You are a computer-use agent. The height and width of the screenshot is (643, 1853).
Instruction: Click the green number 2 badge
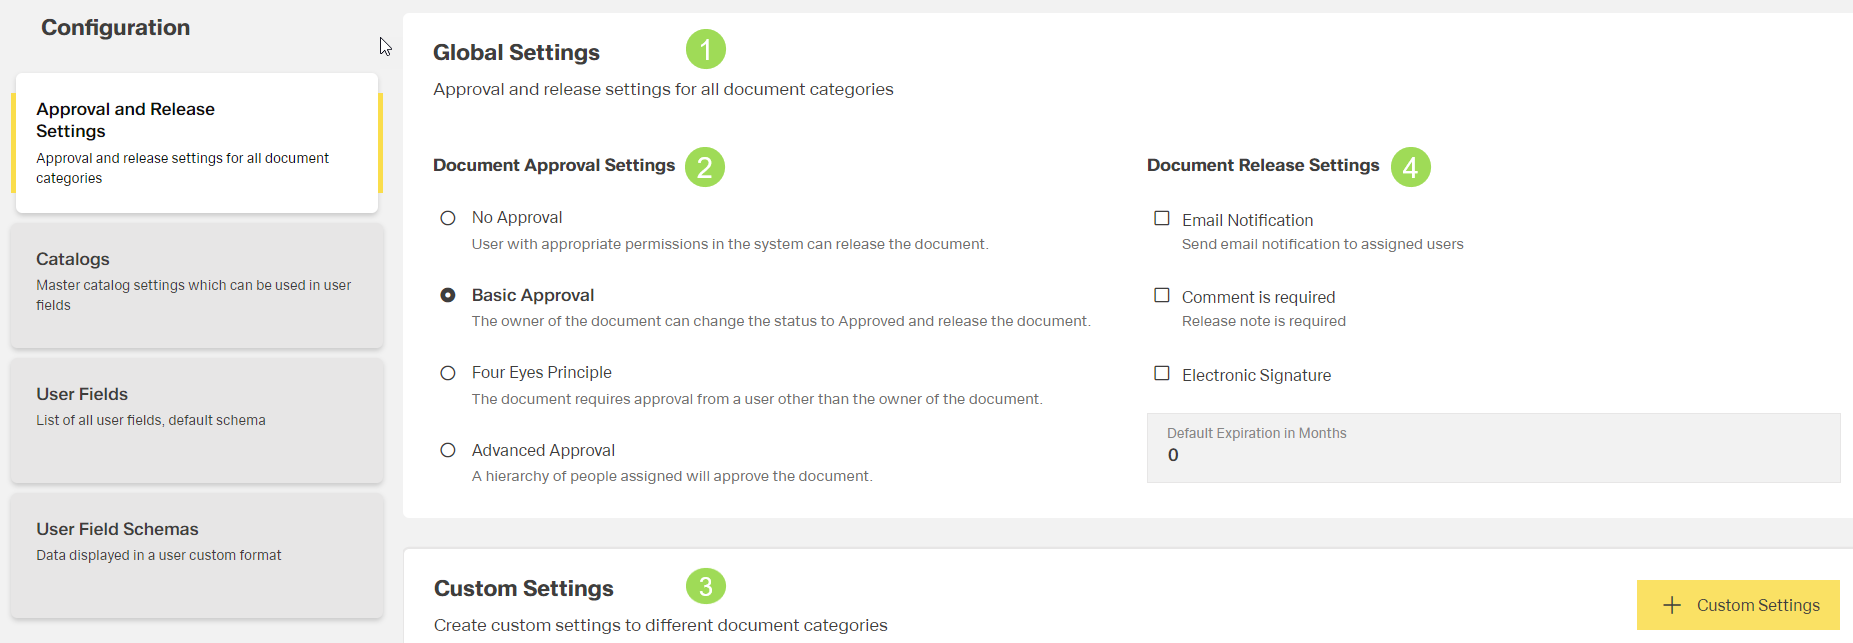pos(704,167)
